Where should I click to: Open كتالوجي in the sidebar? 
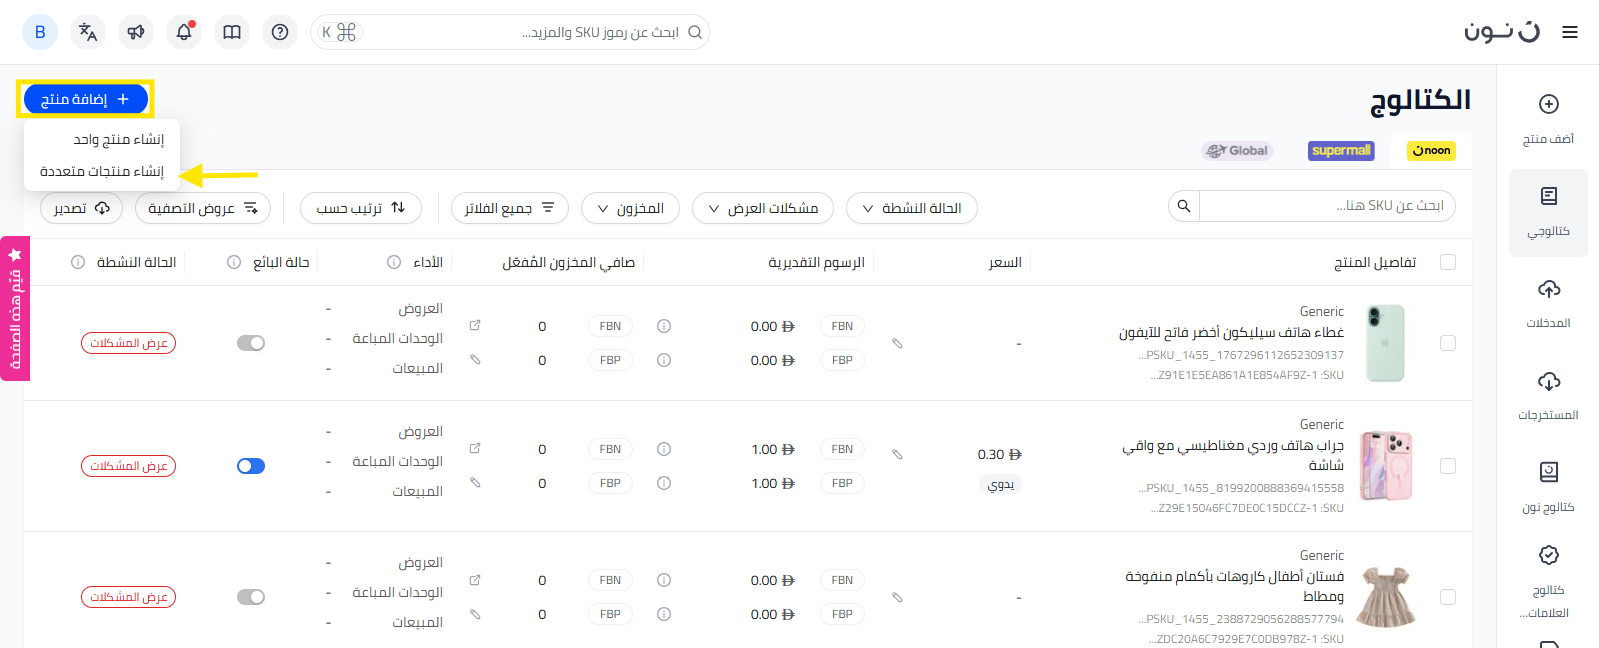(x=1548, y=212)
